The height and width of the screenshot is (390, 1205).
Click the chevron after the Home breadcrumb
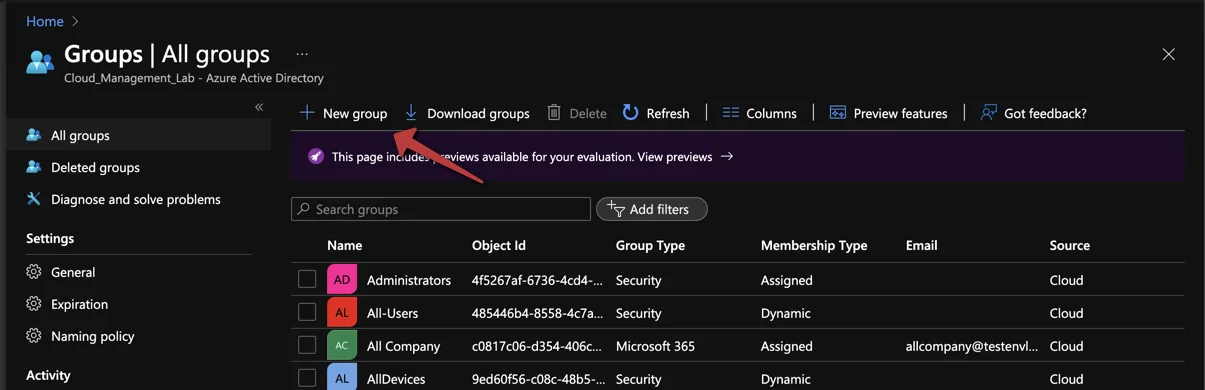(76, 21)
